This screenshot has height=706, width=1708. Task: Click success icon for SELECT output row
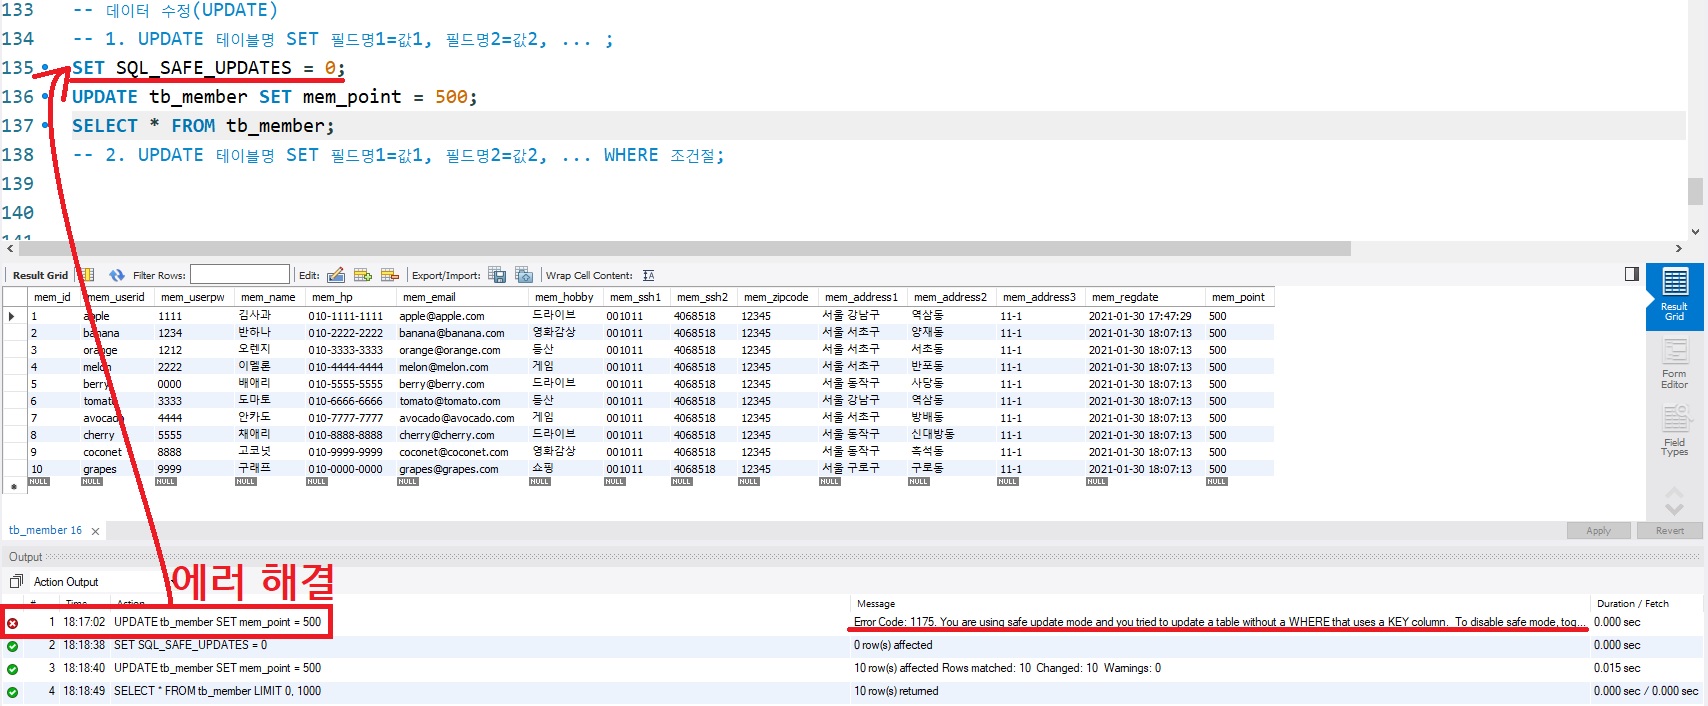click(x=12, y=692)
